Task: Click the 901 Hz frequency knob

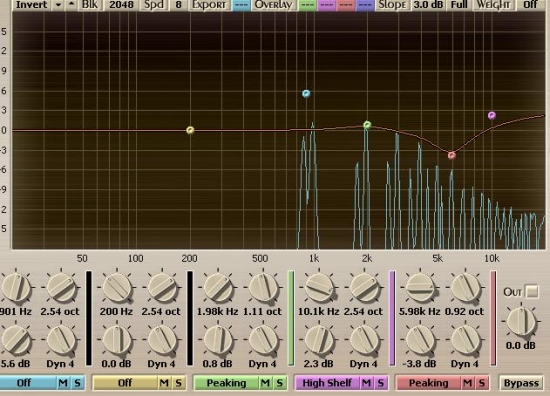Action: point(16,288)
